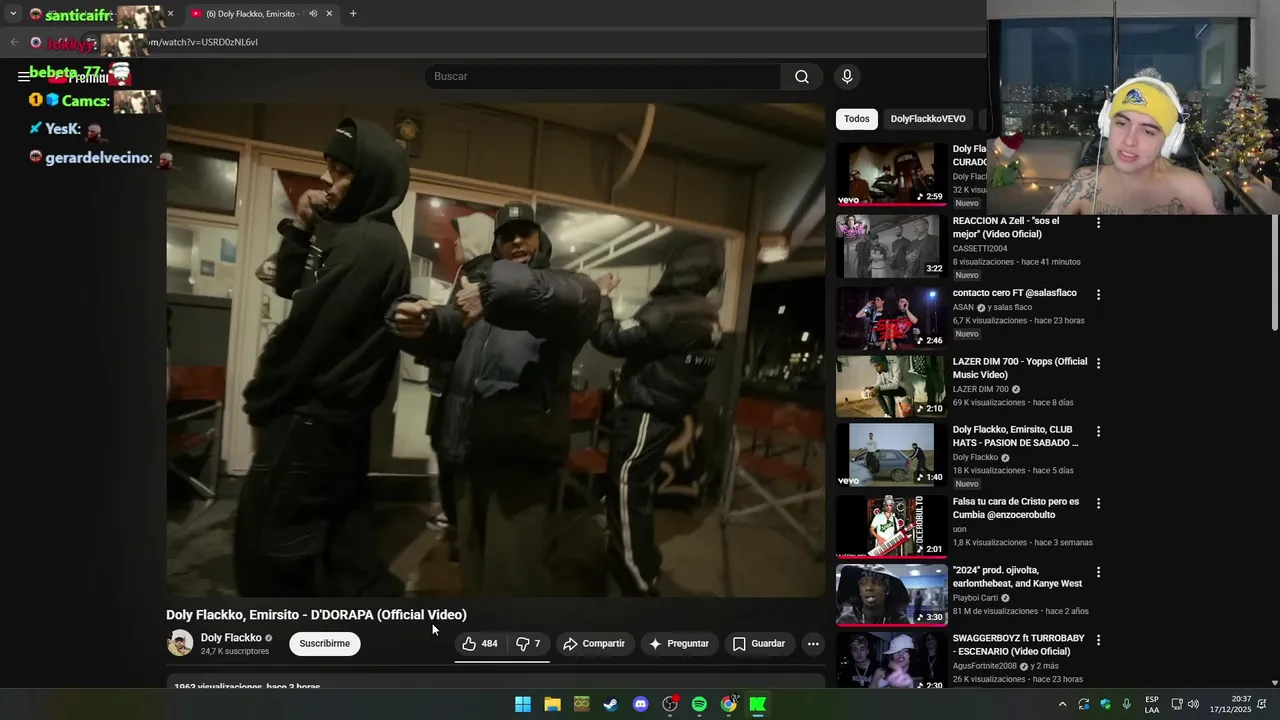
Task: Open Google Chrome from the taskbar
Action: (729, 705)
